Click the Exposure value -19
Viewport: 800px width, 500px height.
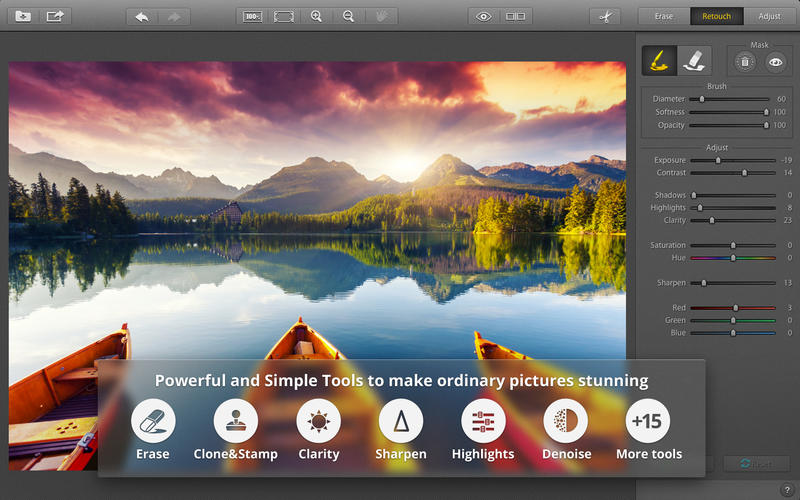pyautogui.click(x=786, y=160)
